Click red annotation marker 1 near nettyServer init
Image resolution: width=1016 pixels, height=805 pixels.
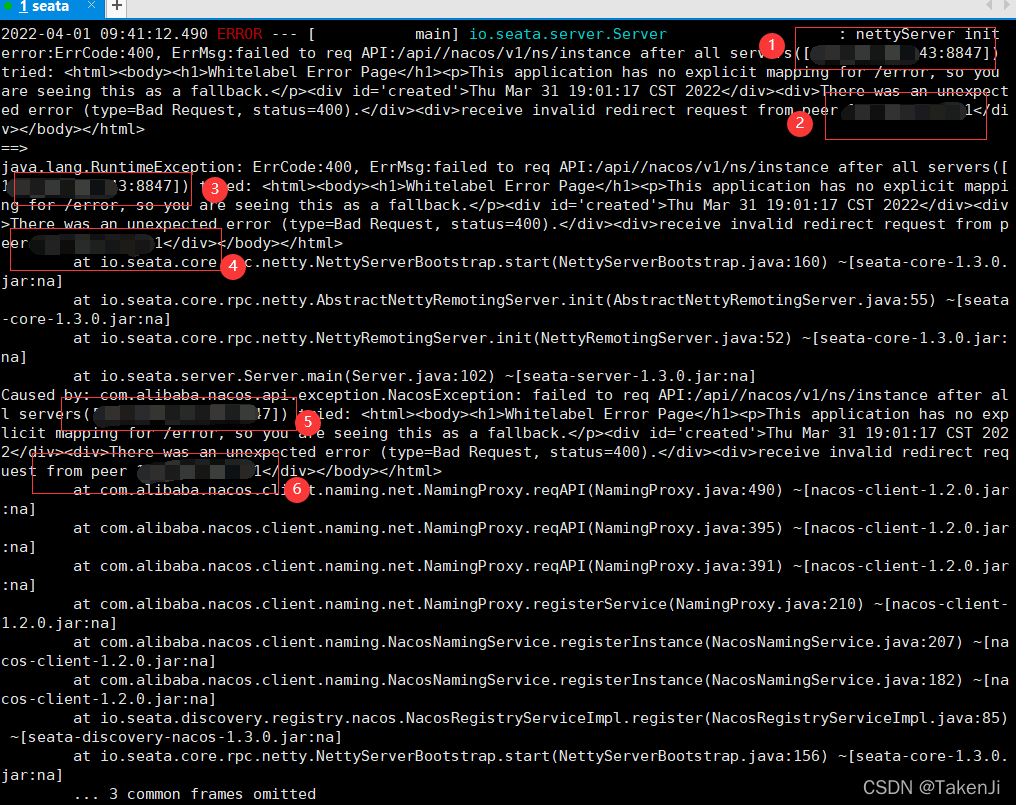pyautogui.click(x=771, y=45)
